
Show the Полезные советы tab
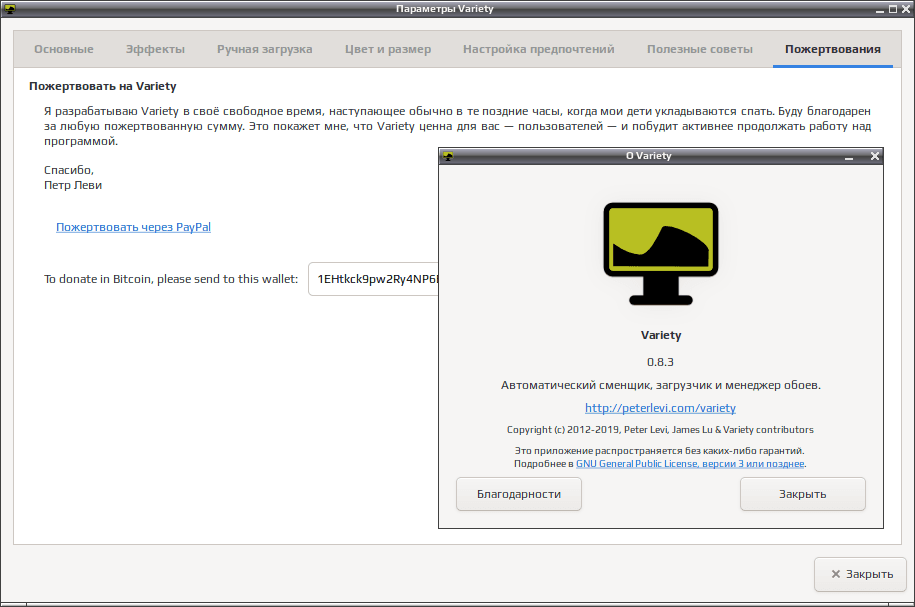(x=700, y=49)
